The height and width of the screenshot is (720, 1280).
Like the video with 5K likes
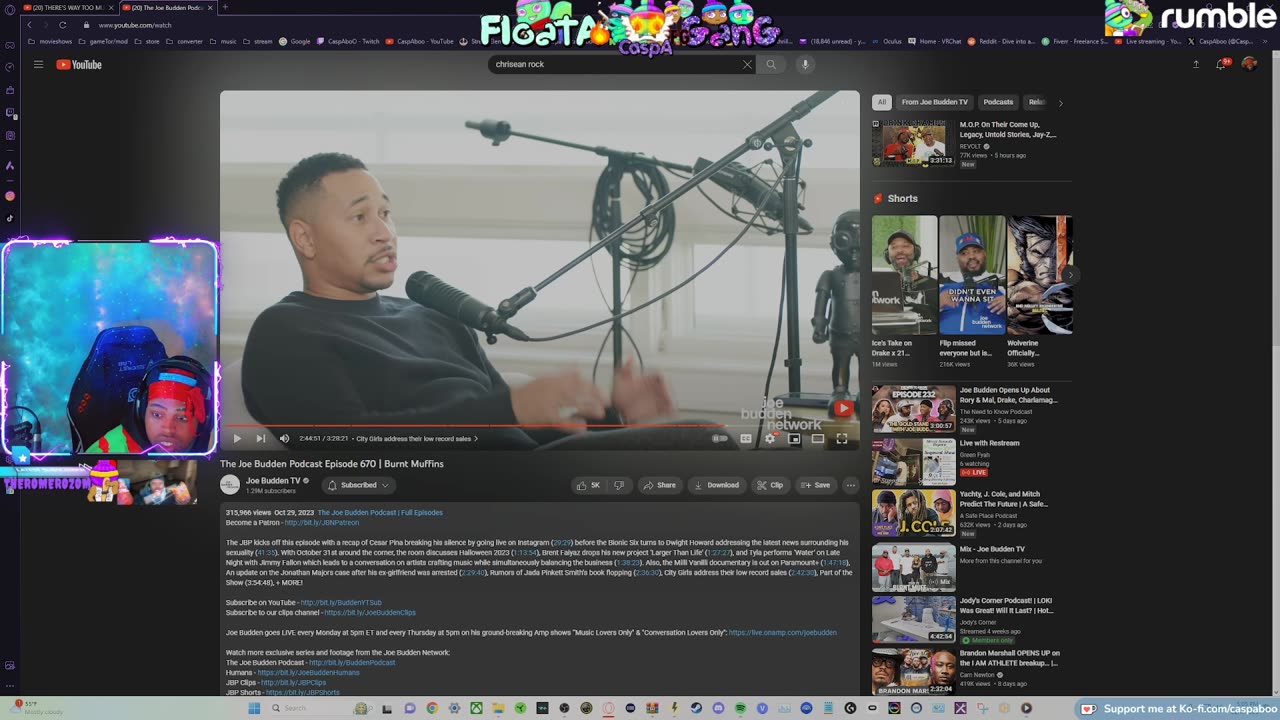588,485
